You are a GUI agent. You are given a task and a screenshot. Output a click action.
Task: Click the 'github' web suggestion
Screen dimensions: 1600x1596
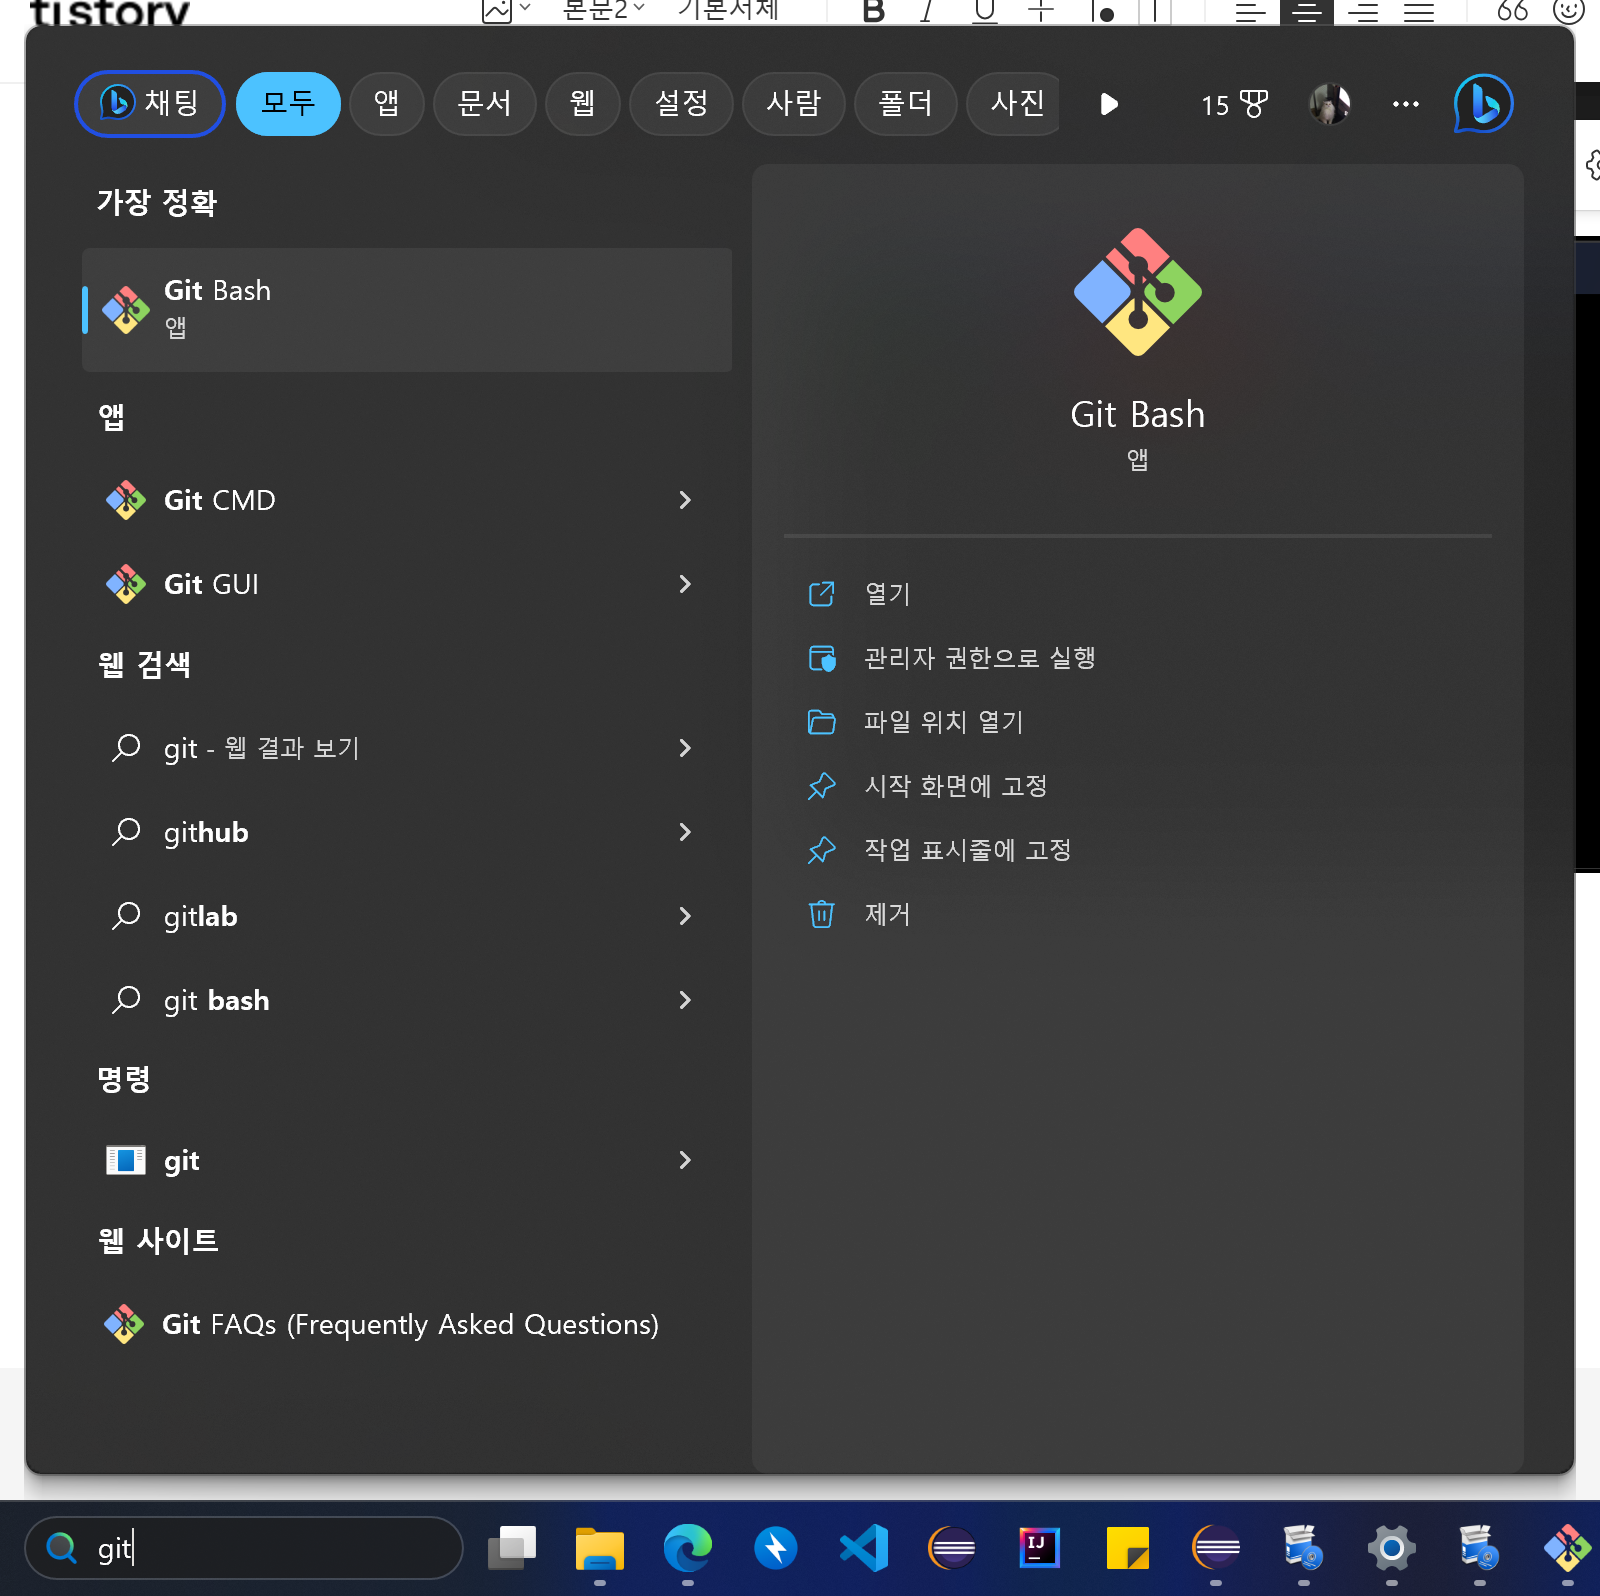(x=407, y=832)
